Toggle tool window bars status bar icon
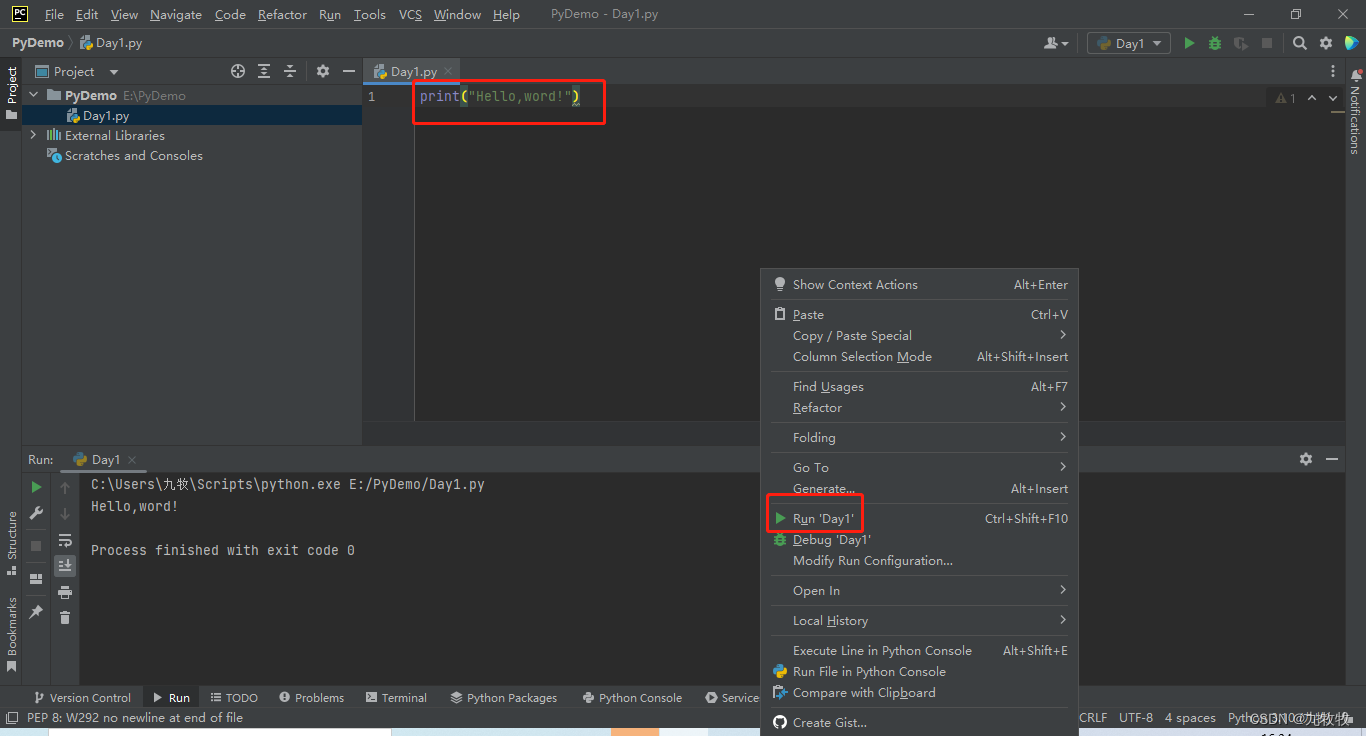 tap(11, 718)
